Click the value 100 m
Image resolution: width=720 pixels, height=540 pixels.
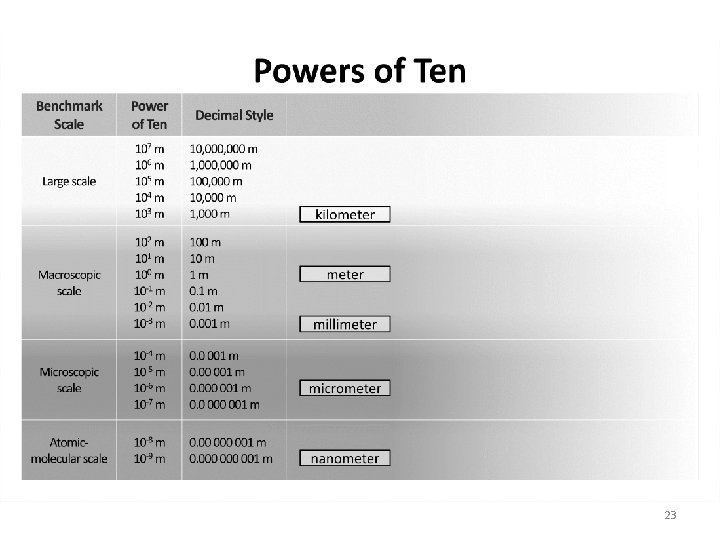tap(205, 242)
